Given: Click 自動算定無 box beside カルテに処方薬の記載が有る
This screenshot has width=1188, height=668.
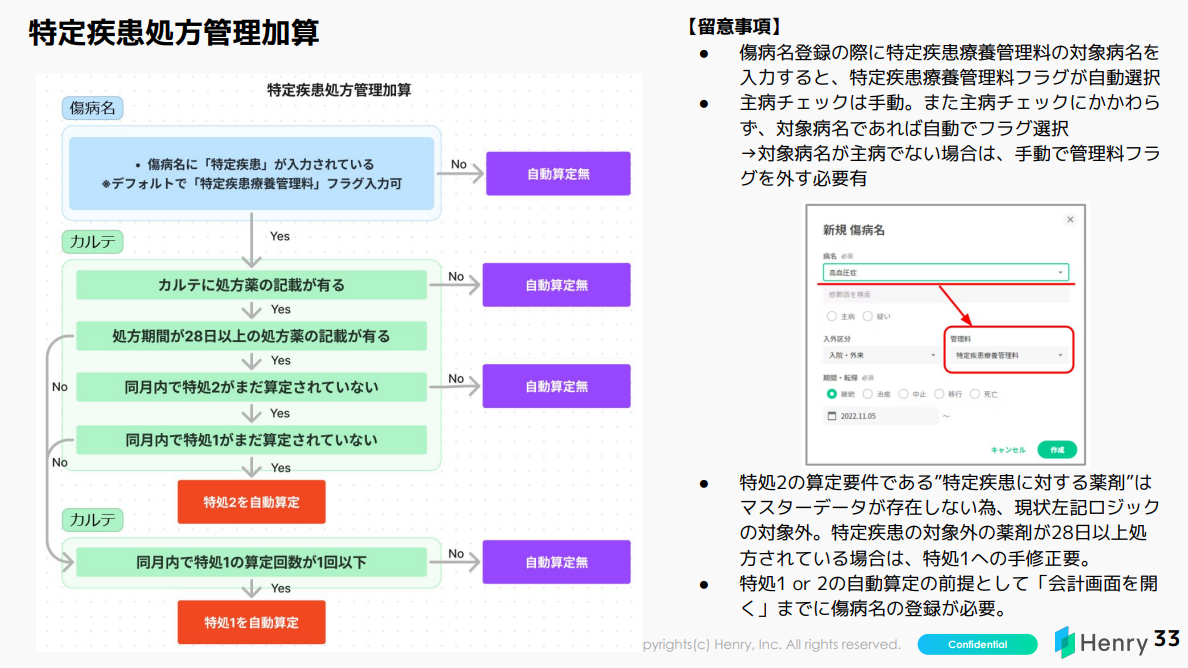Looking at the screenshot, I should [557, 285].
